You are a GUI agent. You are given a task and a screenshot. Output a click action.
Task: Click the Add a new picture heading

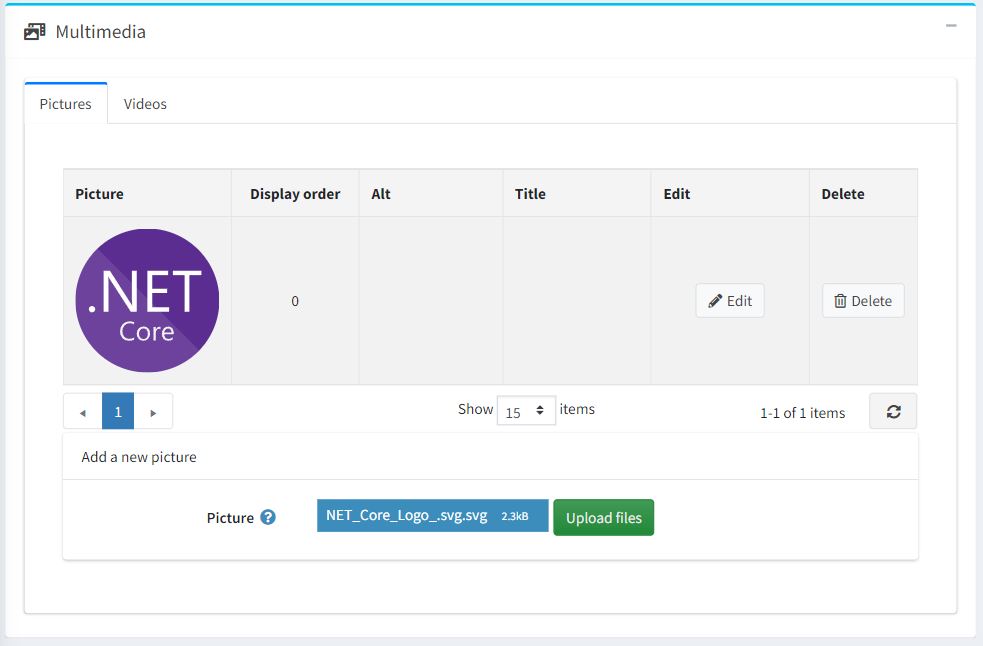pos(139,457)
